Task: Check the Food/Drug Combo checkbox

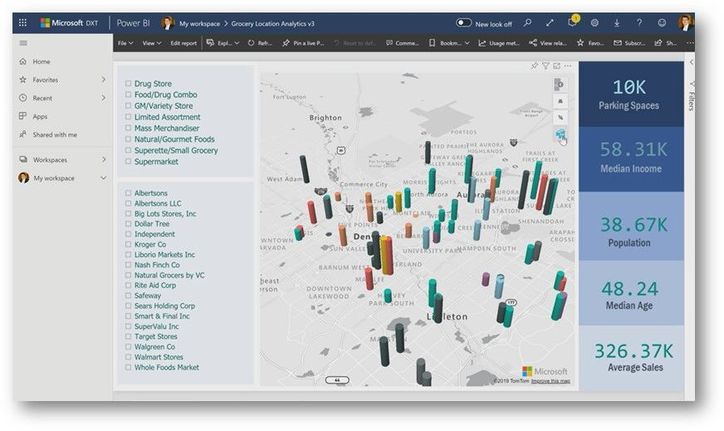Action: click(128, 95)
